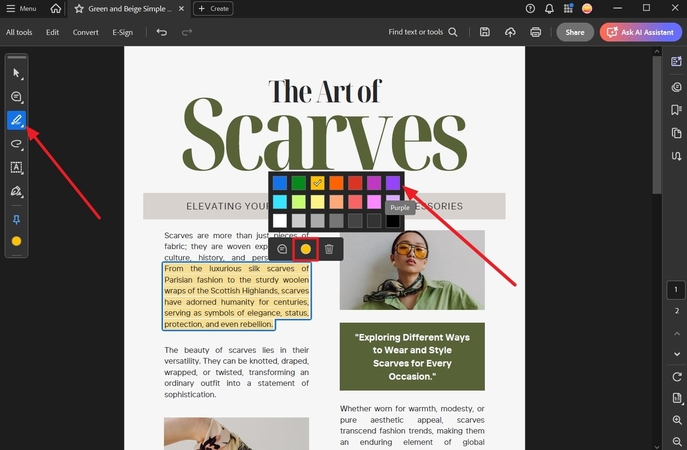This screenshot has width=687, height=450.
Task: Add a note to the highlight
Action: (x=282, y=249)
